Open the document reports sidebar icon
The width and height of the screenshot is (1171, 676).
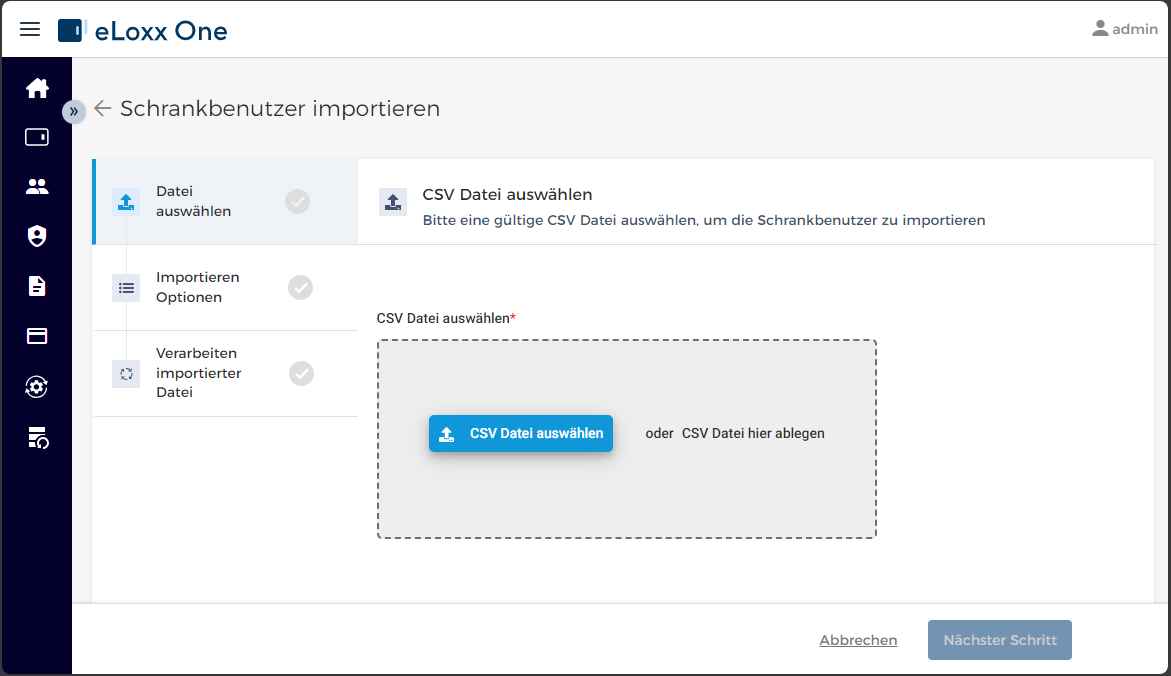(x=37, y=286)
